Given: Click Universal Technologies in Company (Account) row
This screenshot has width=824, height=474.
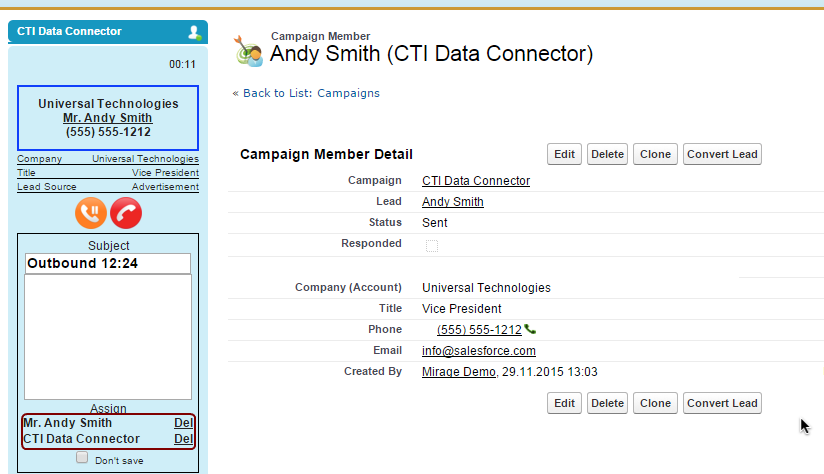Looking at the screenshot, I should point(486,288).
